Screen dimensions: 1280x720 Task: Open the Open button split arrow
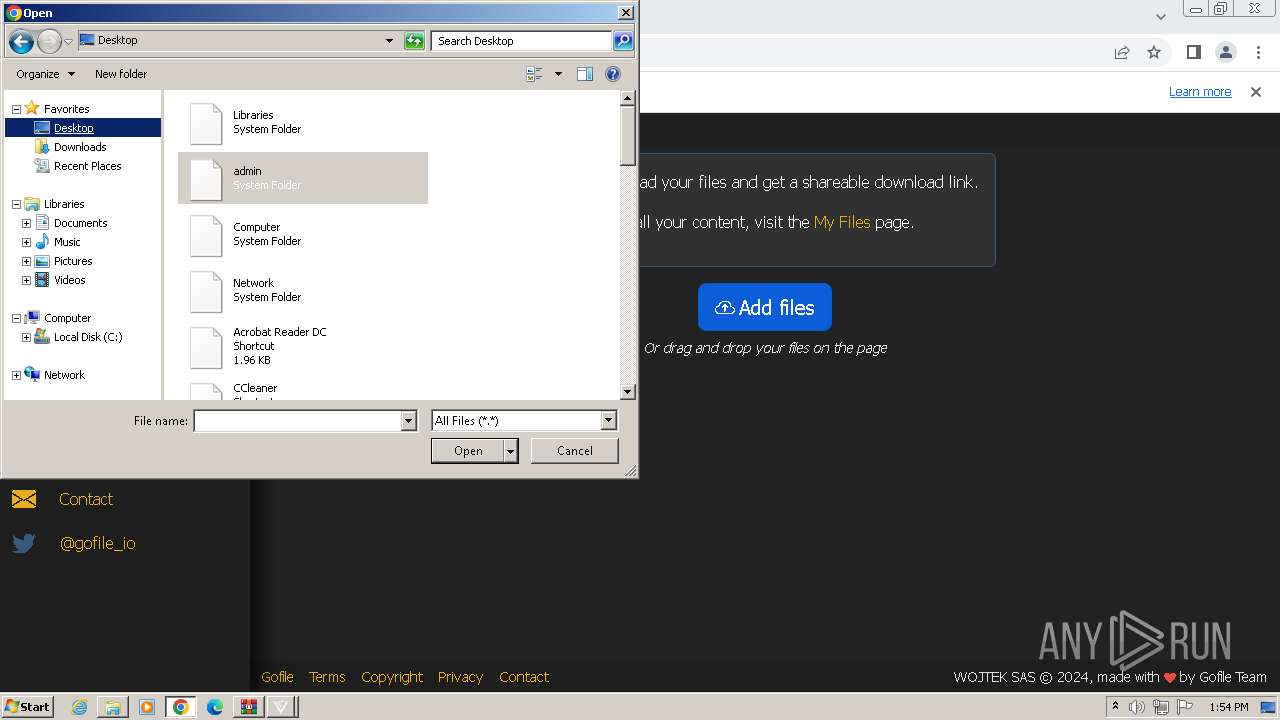coord(511,451)
